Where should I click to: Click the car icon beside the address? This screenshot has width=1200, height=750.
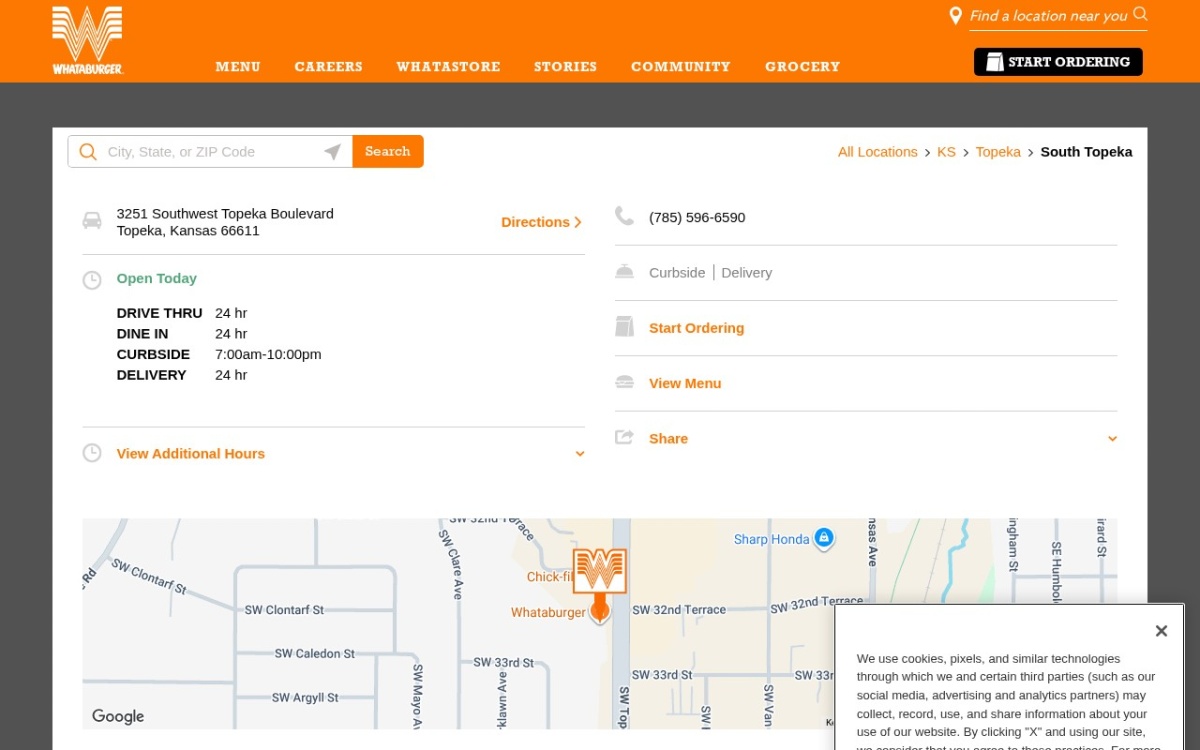pos(92,220)
